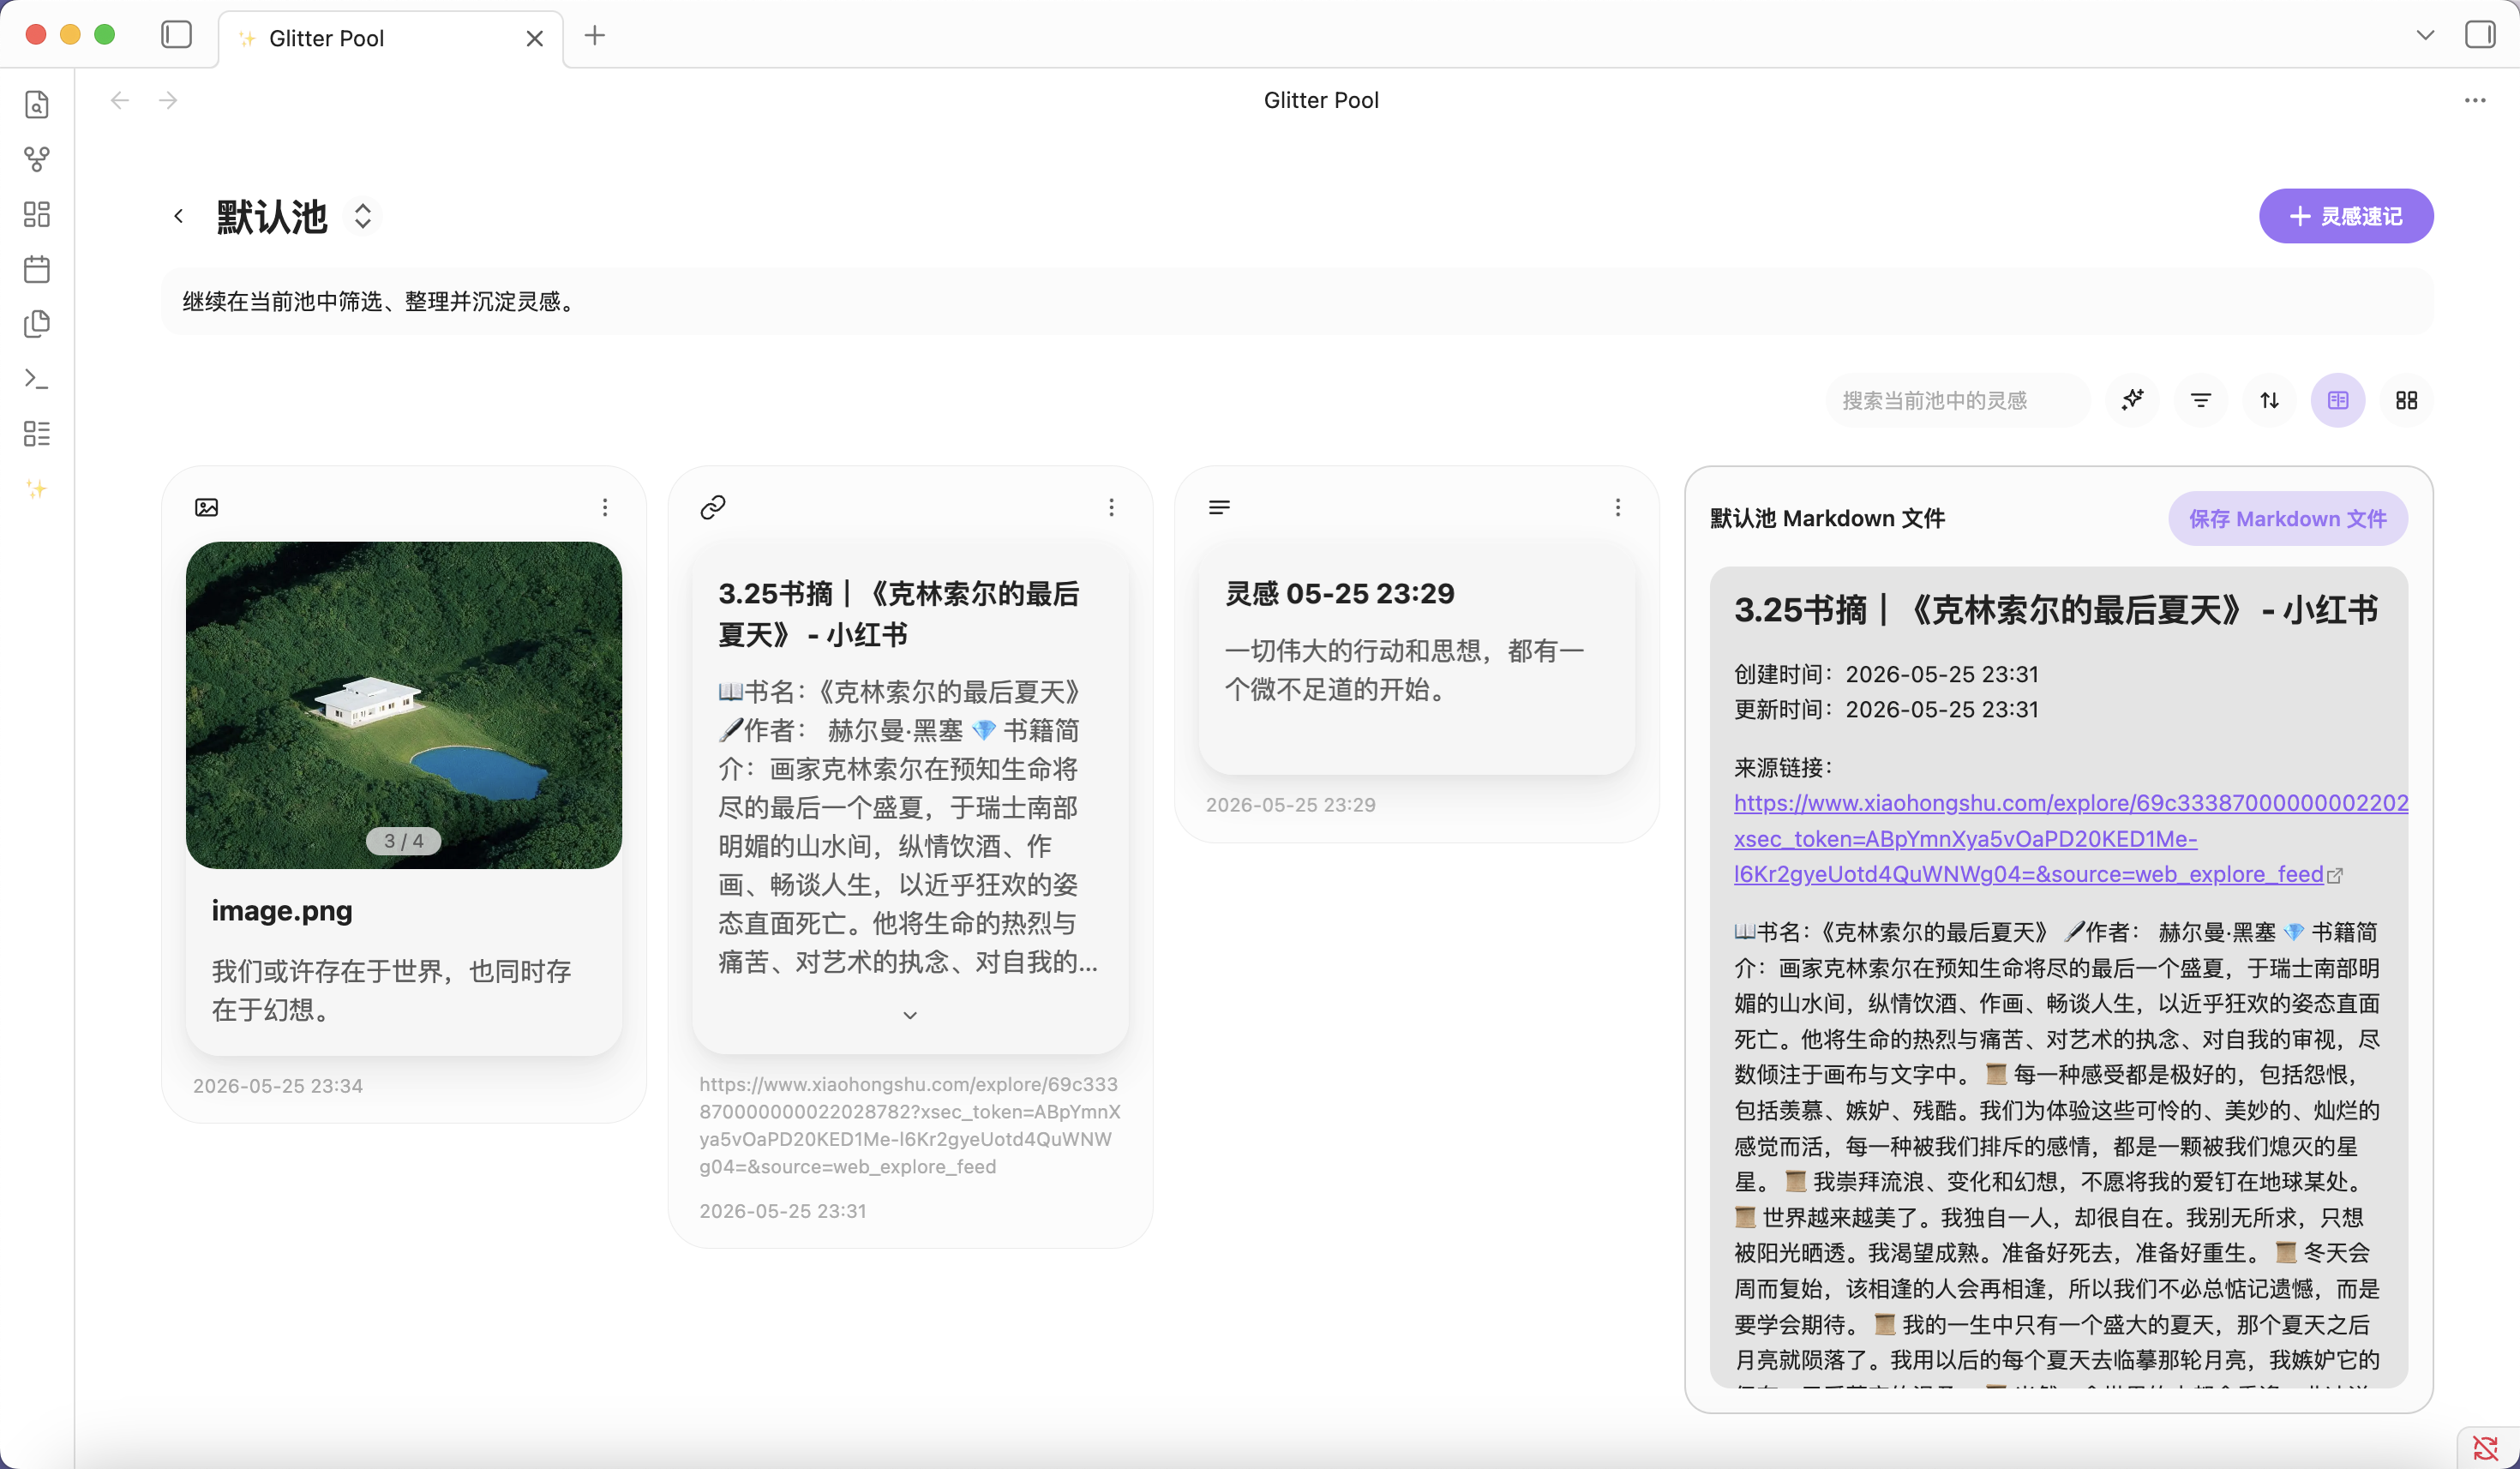Screen dimensions: 2520x1469
Task: Switch to grid layout view
Action: click(x=2407, y=400)
